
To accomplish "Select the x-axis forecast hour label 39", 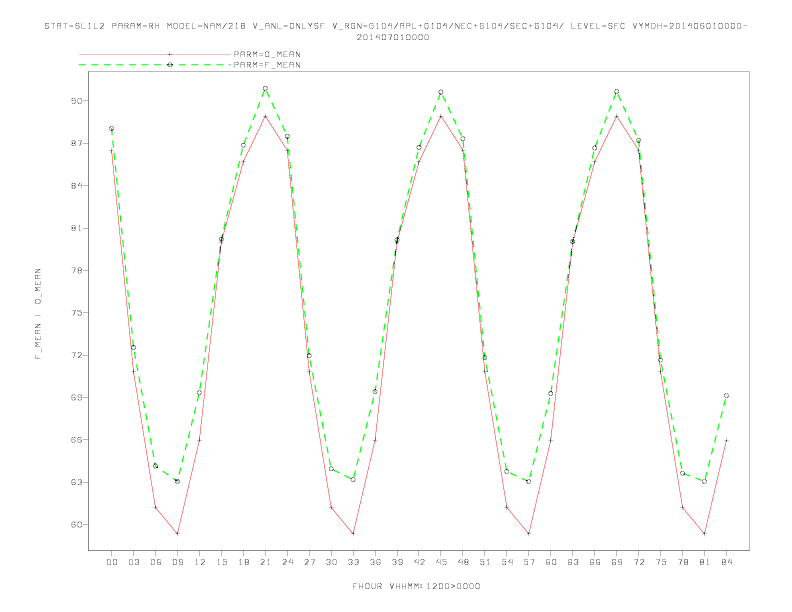I will point(397,562).
